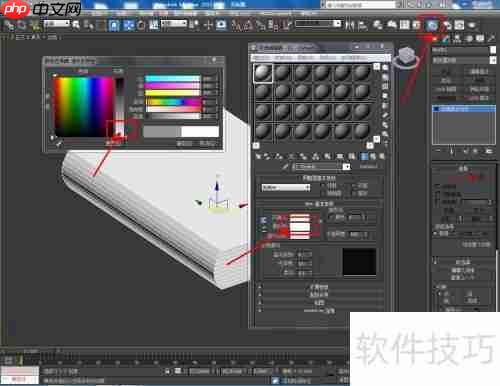Open the second Material Editor menu item
500x386 pixels.
click(x=283, y=58)
